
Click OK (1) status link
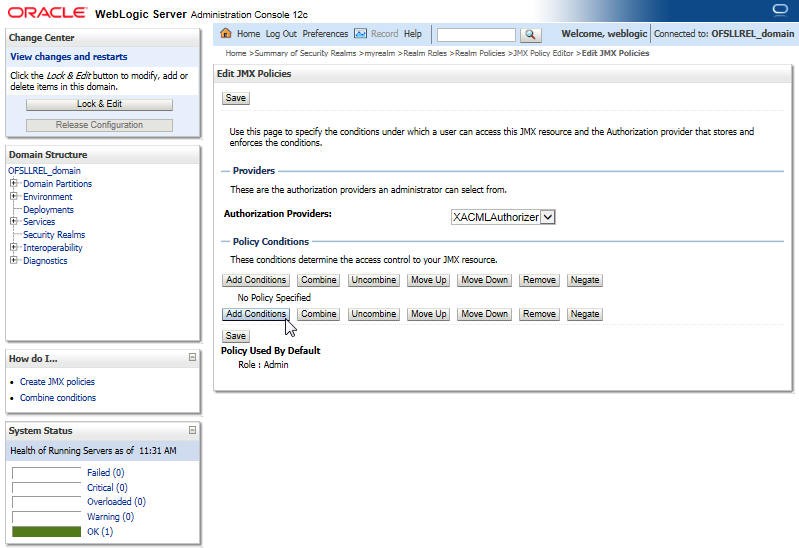[100, 532]
